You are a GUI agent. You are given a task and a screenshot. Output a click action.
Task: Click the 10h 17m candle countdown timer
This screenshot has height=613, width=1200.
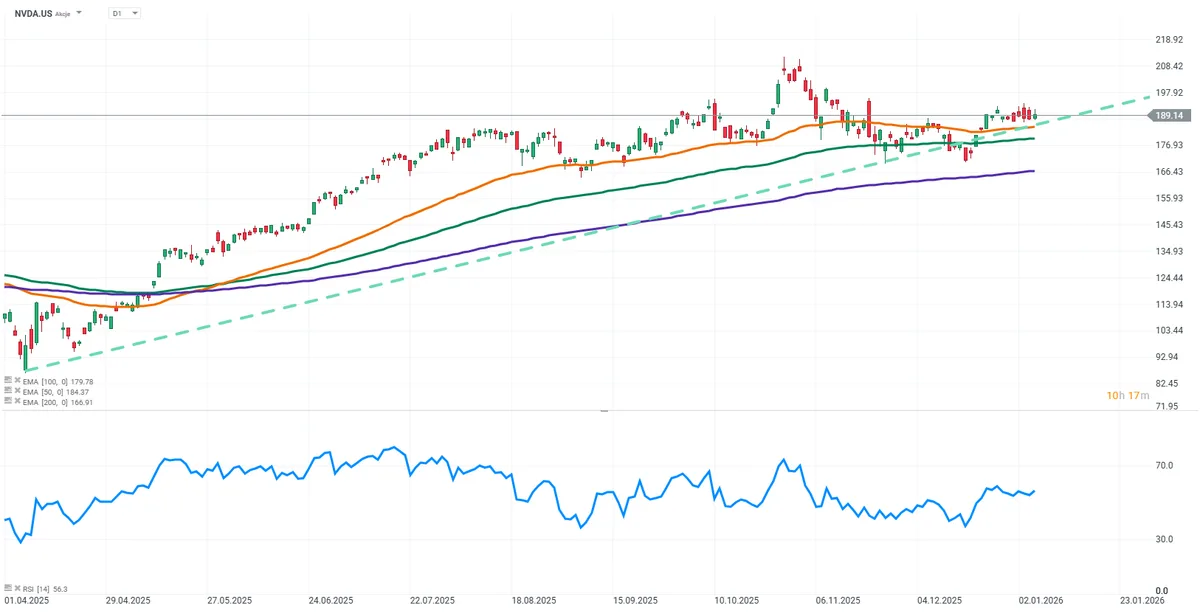1127,396
